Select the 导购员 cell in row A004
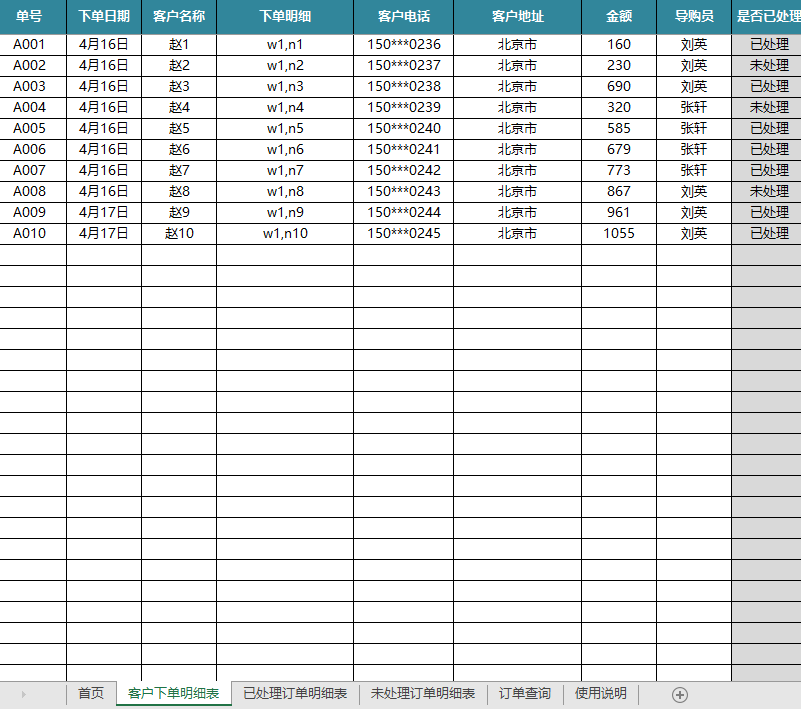Screen dimensions: 801x709 click(694, 108)
